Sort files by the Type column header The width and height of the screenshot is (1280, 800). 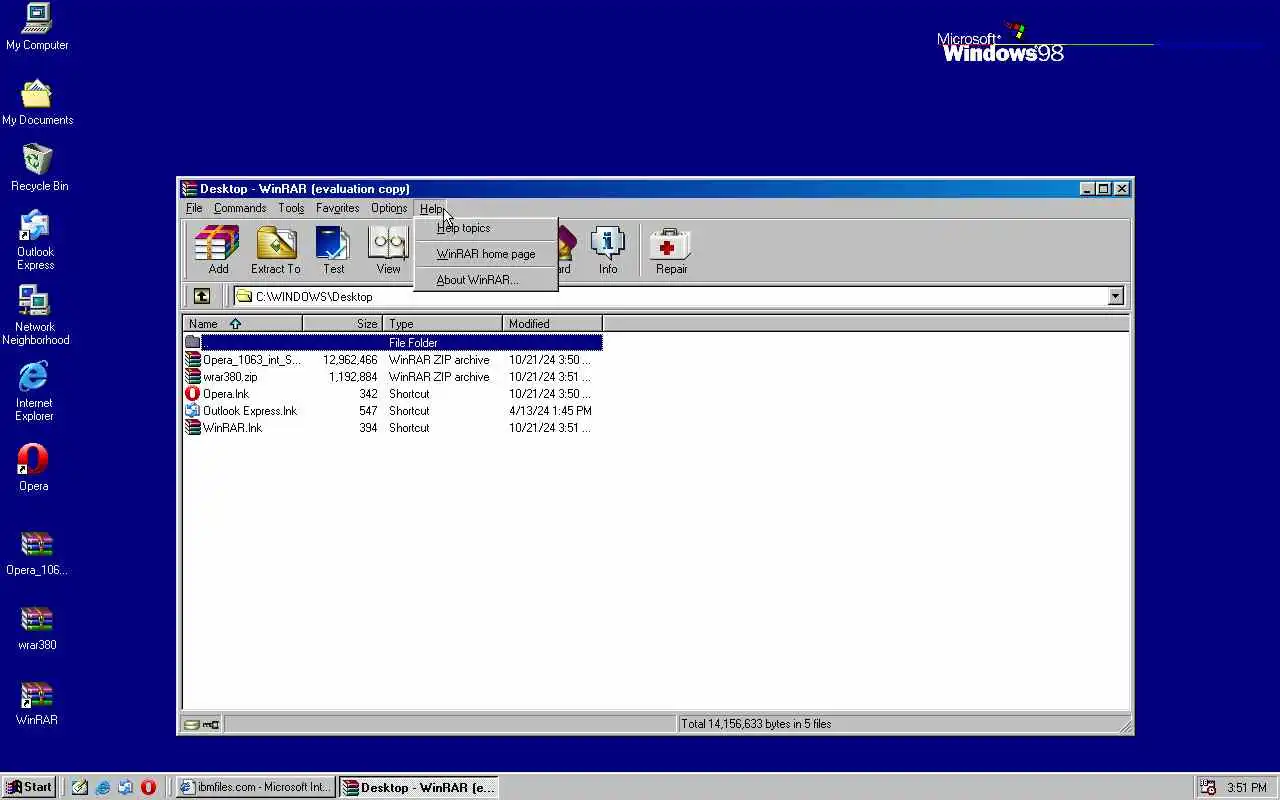442,323
